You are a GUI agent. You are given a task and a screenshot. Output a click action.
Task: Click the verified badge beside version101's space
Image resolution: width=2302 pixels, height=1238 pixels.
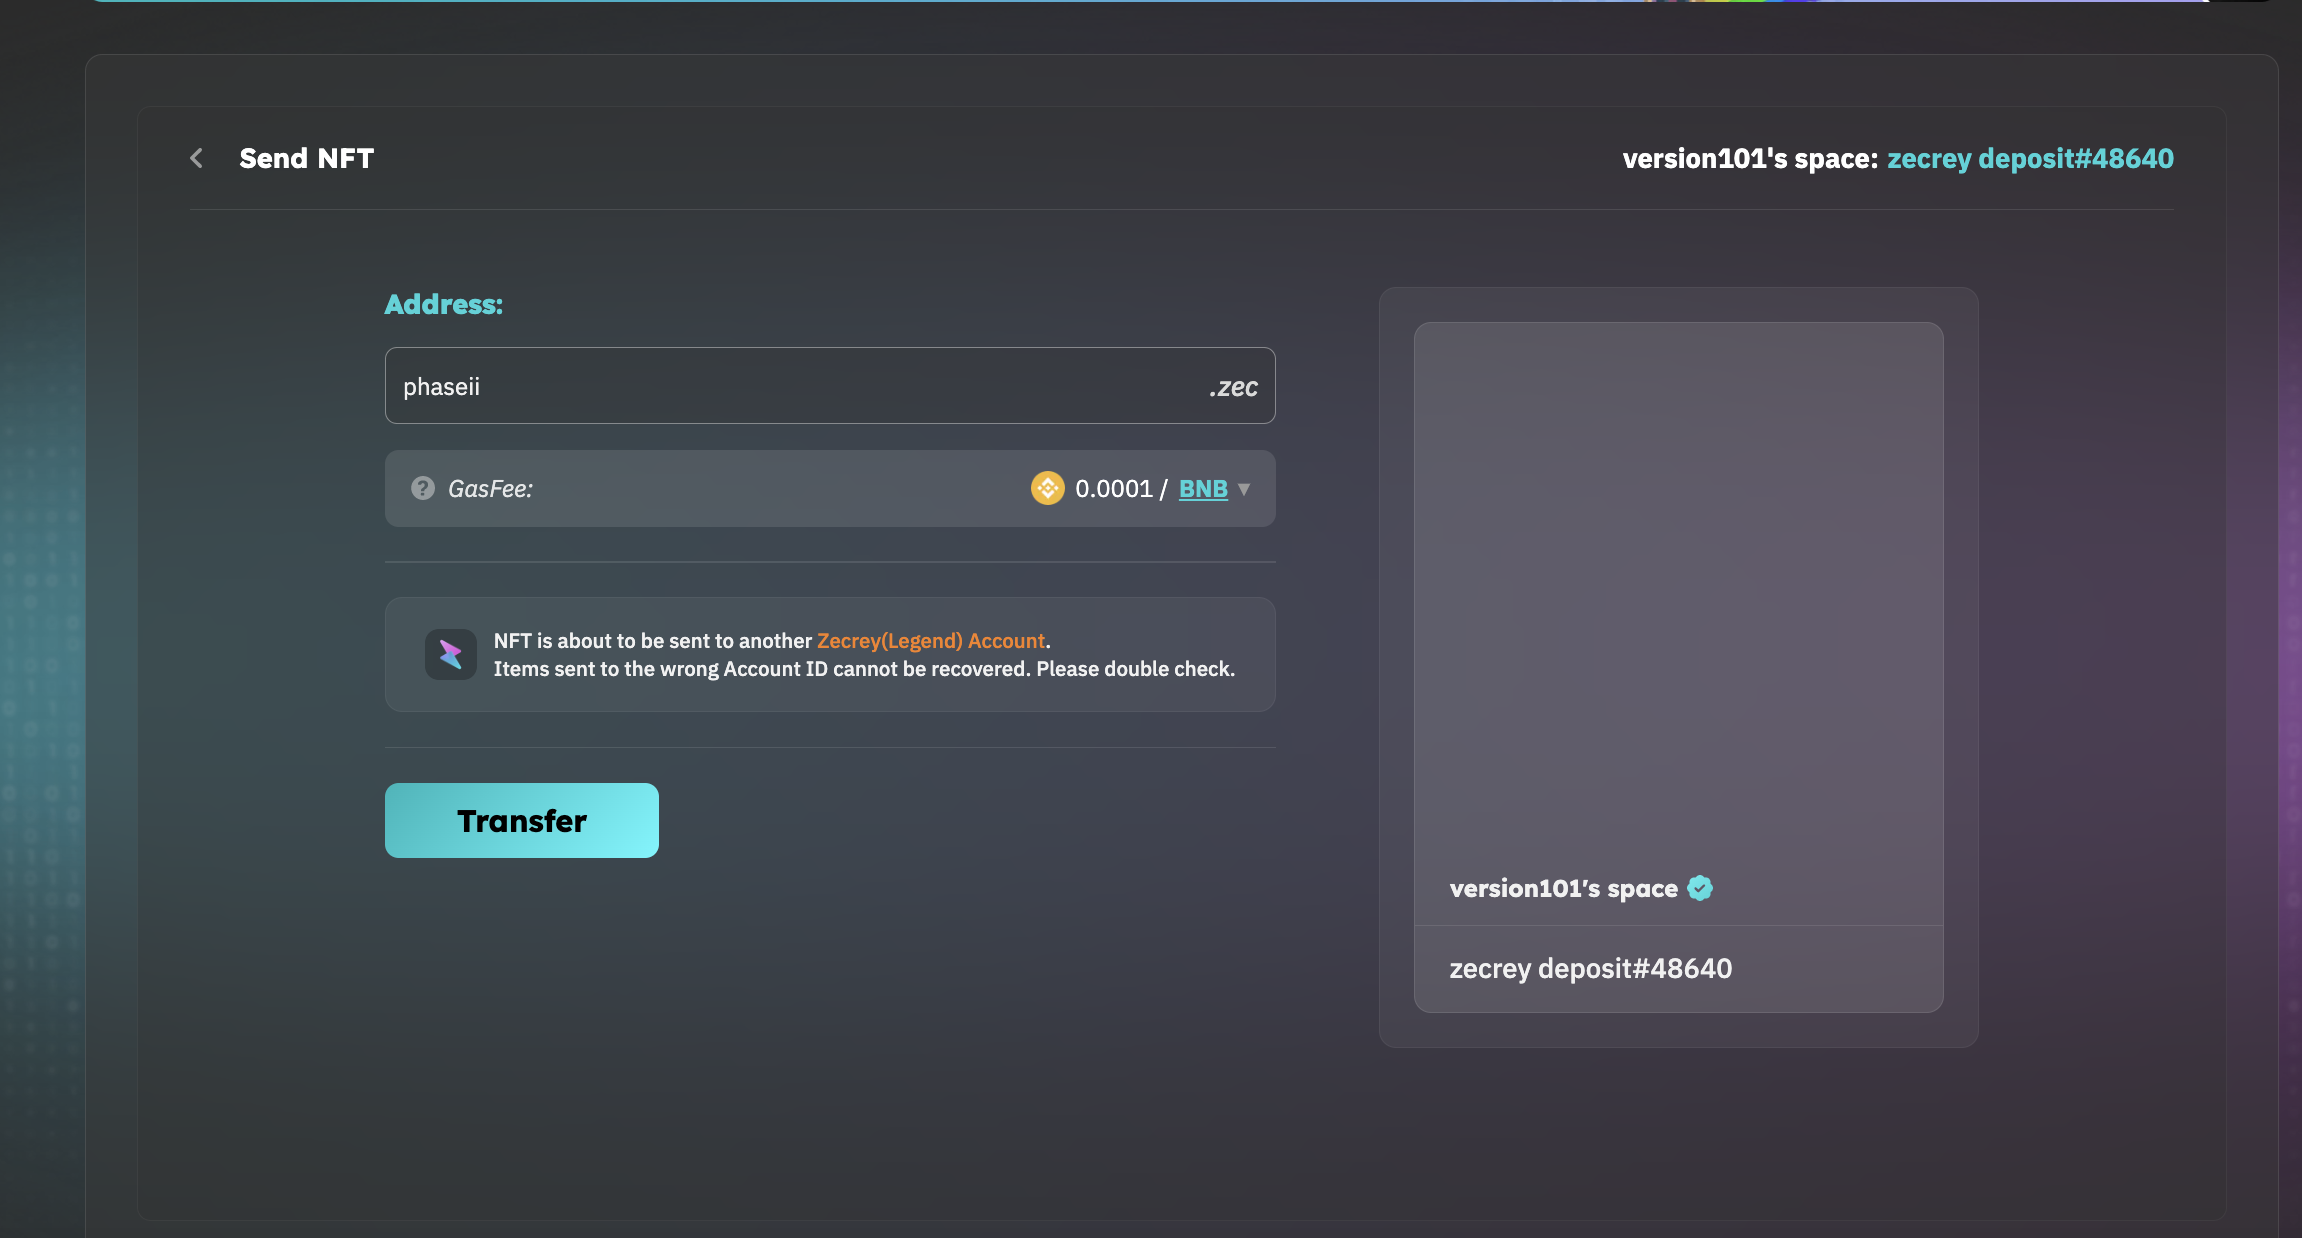click(x=1700, y=888)
